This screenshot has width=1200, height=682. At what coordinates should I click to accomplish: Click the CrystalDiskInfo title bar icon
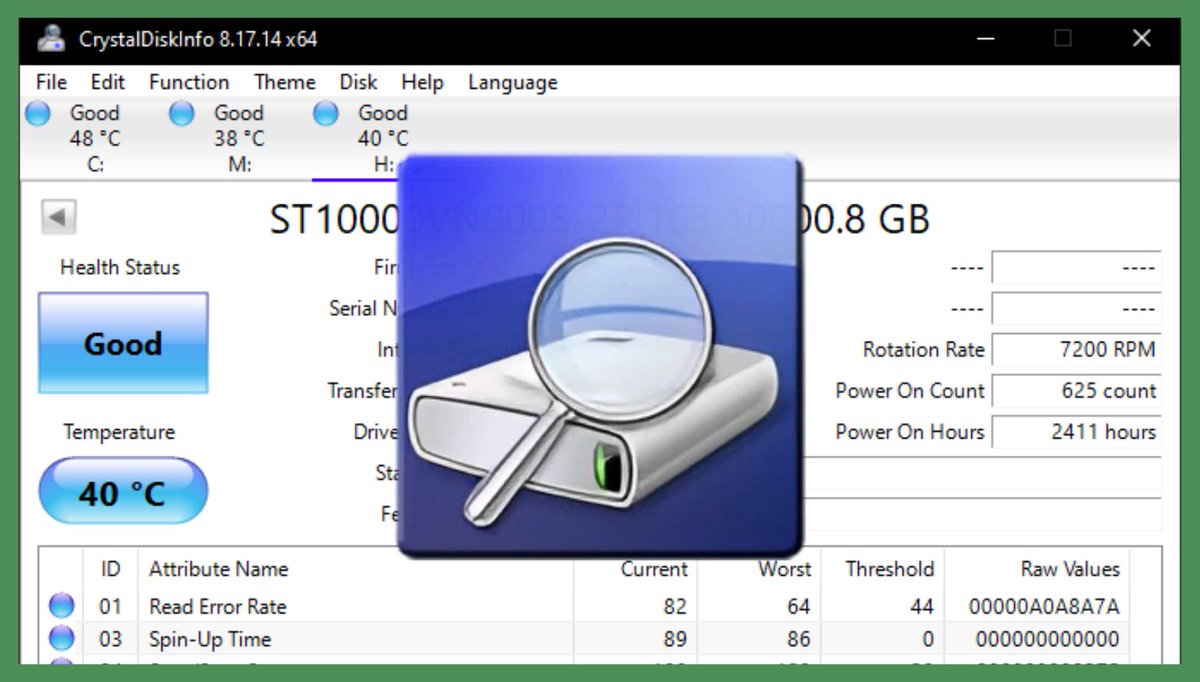click(x=50, y=37)
